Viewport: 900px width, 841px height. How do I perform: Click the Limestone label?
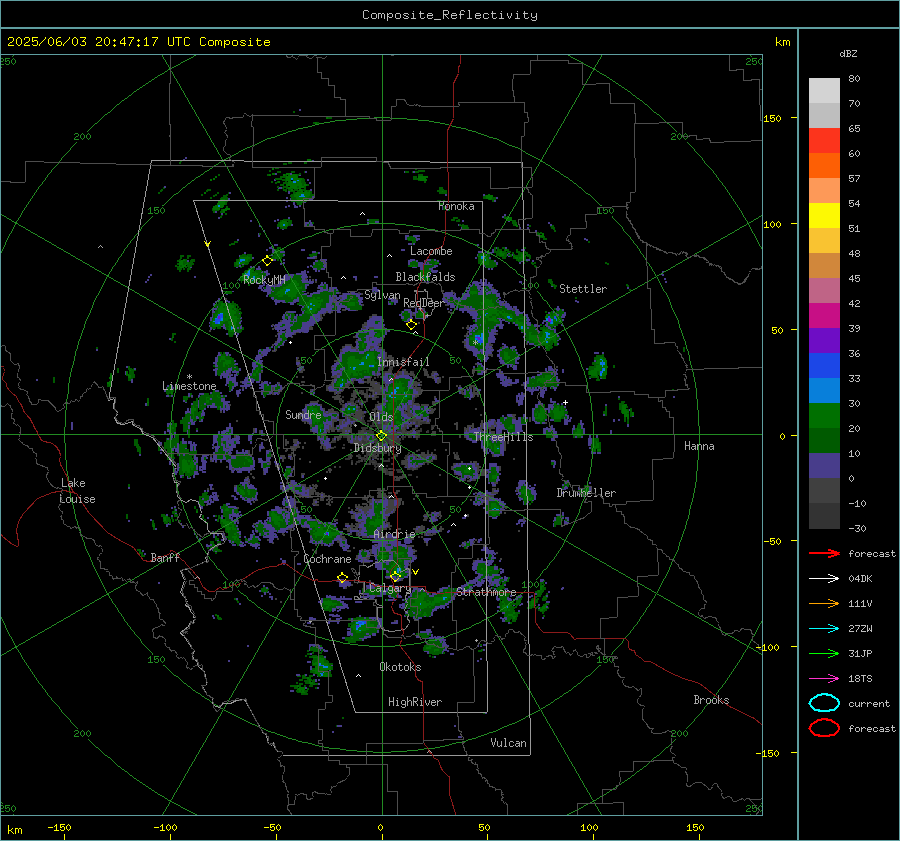(189, 386)
